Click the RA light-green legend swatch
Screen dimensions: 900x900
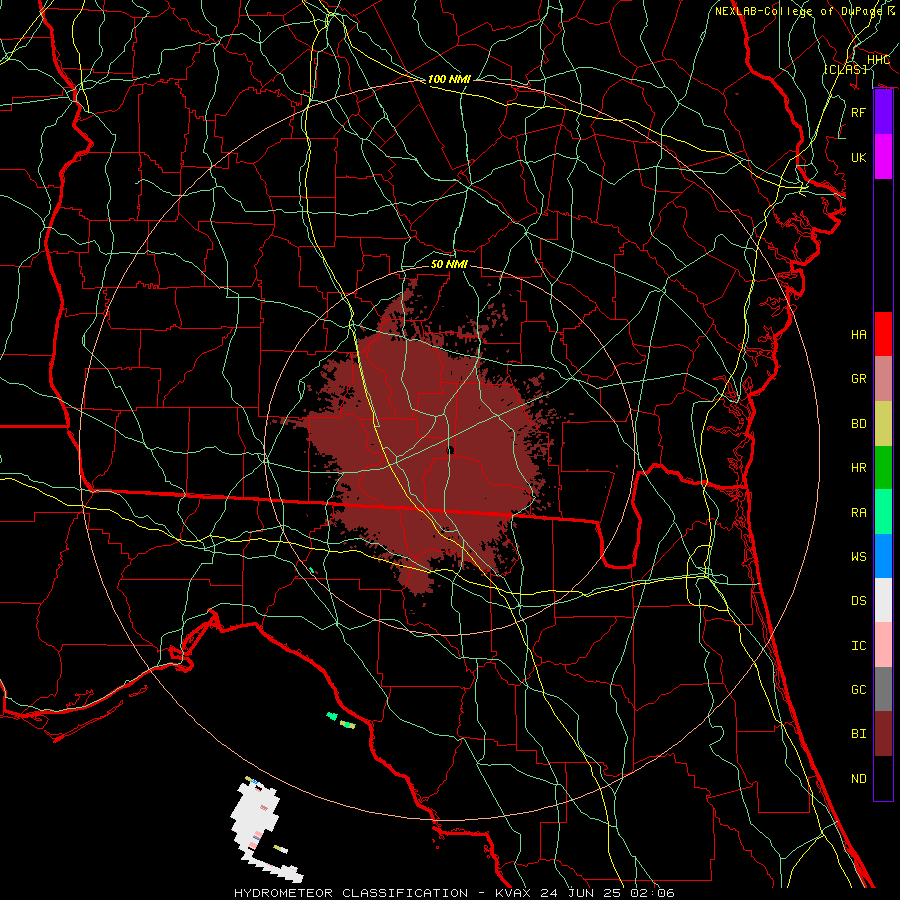click(883, 512)
